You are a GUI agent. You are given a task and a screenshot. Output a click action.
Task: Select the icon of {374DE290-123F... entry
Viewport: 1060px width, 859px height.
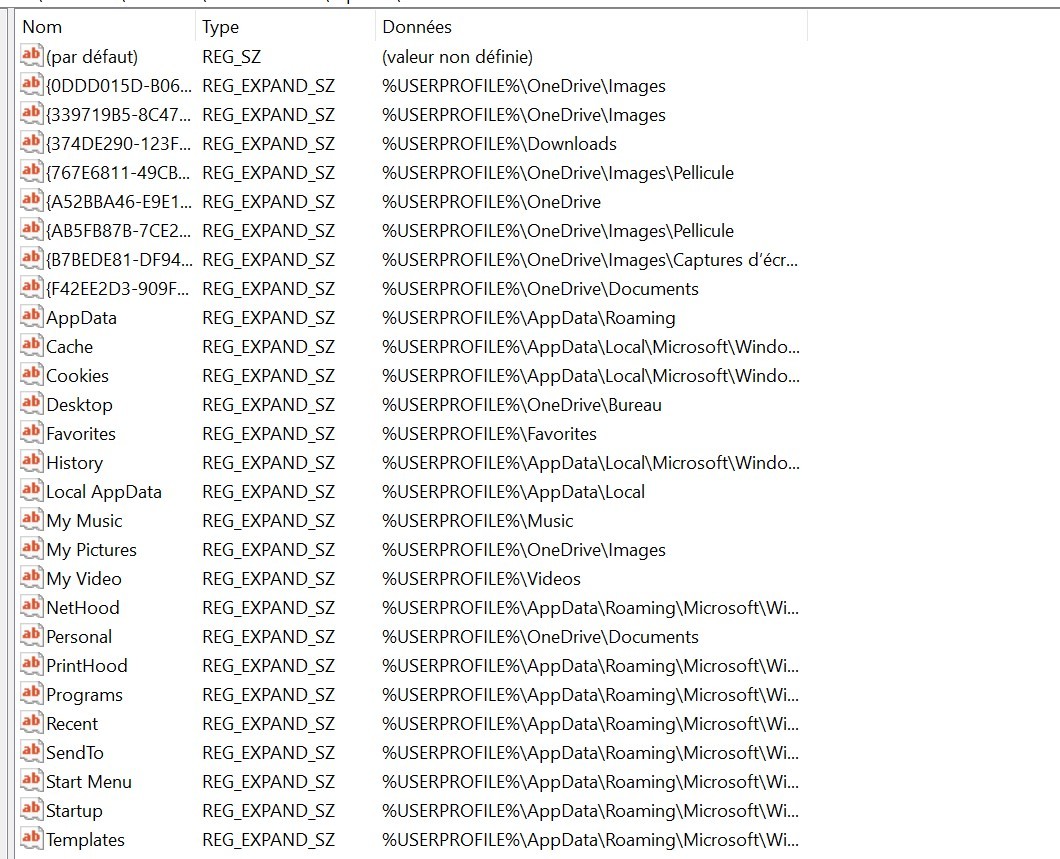(x=32, y=143)
